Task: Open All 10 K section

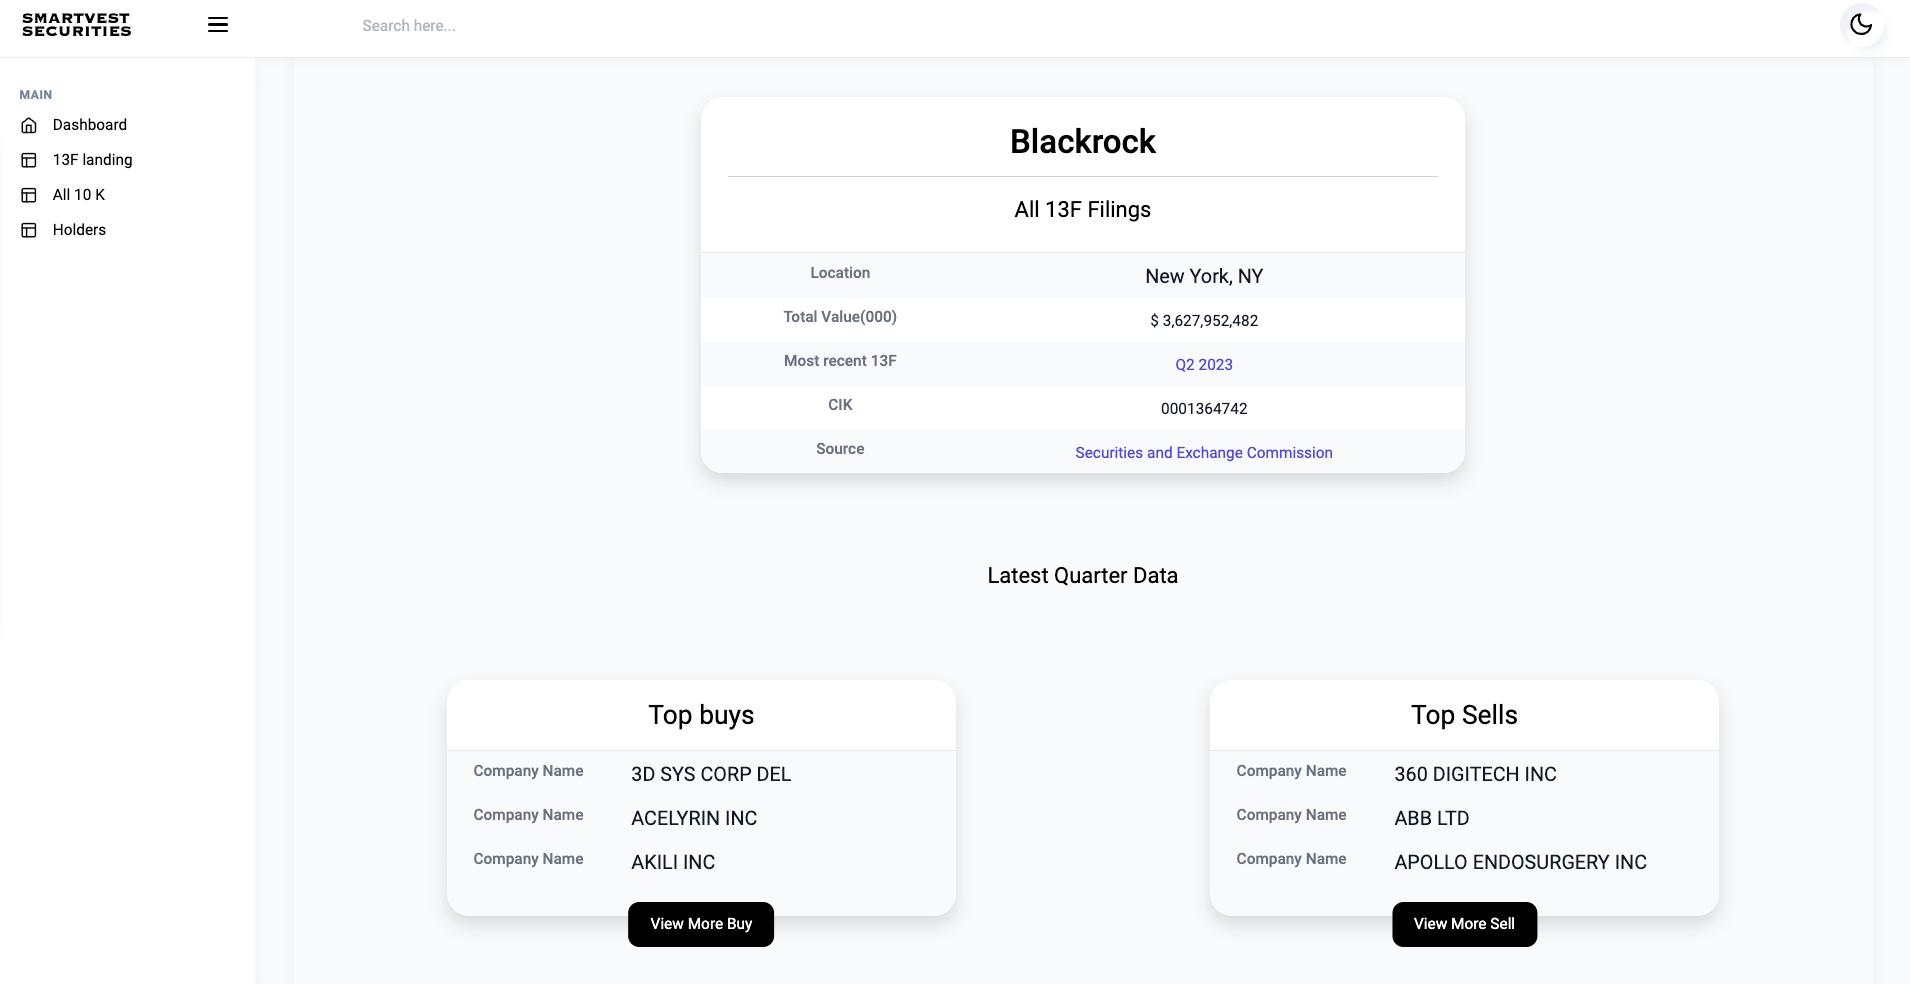Action: [79, 195]
